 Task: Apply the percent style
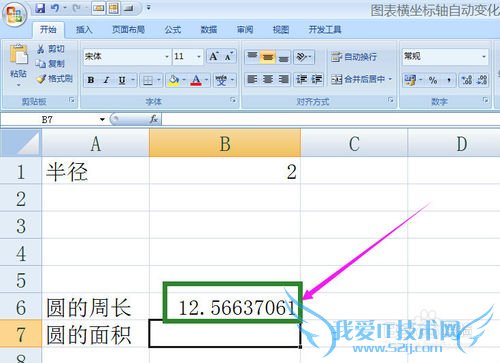click(433, 80)
